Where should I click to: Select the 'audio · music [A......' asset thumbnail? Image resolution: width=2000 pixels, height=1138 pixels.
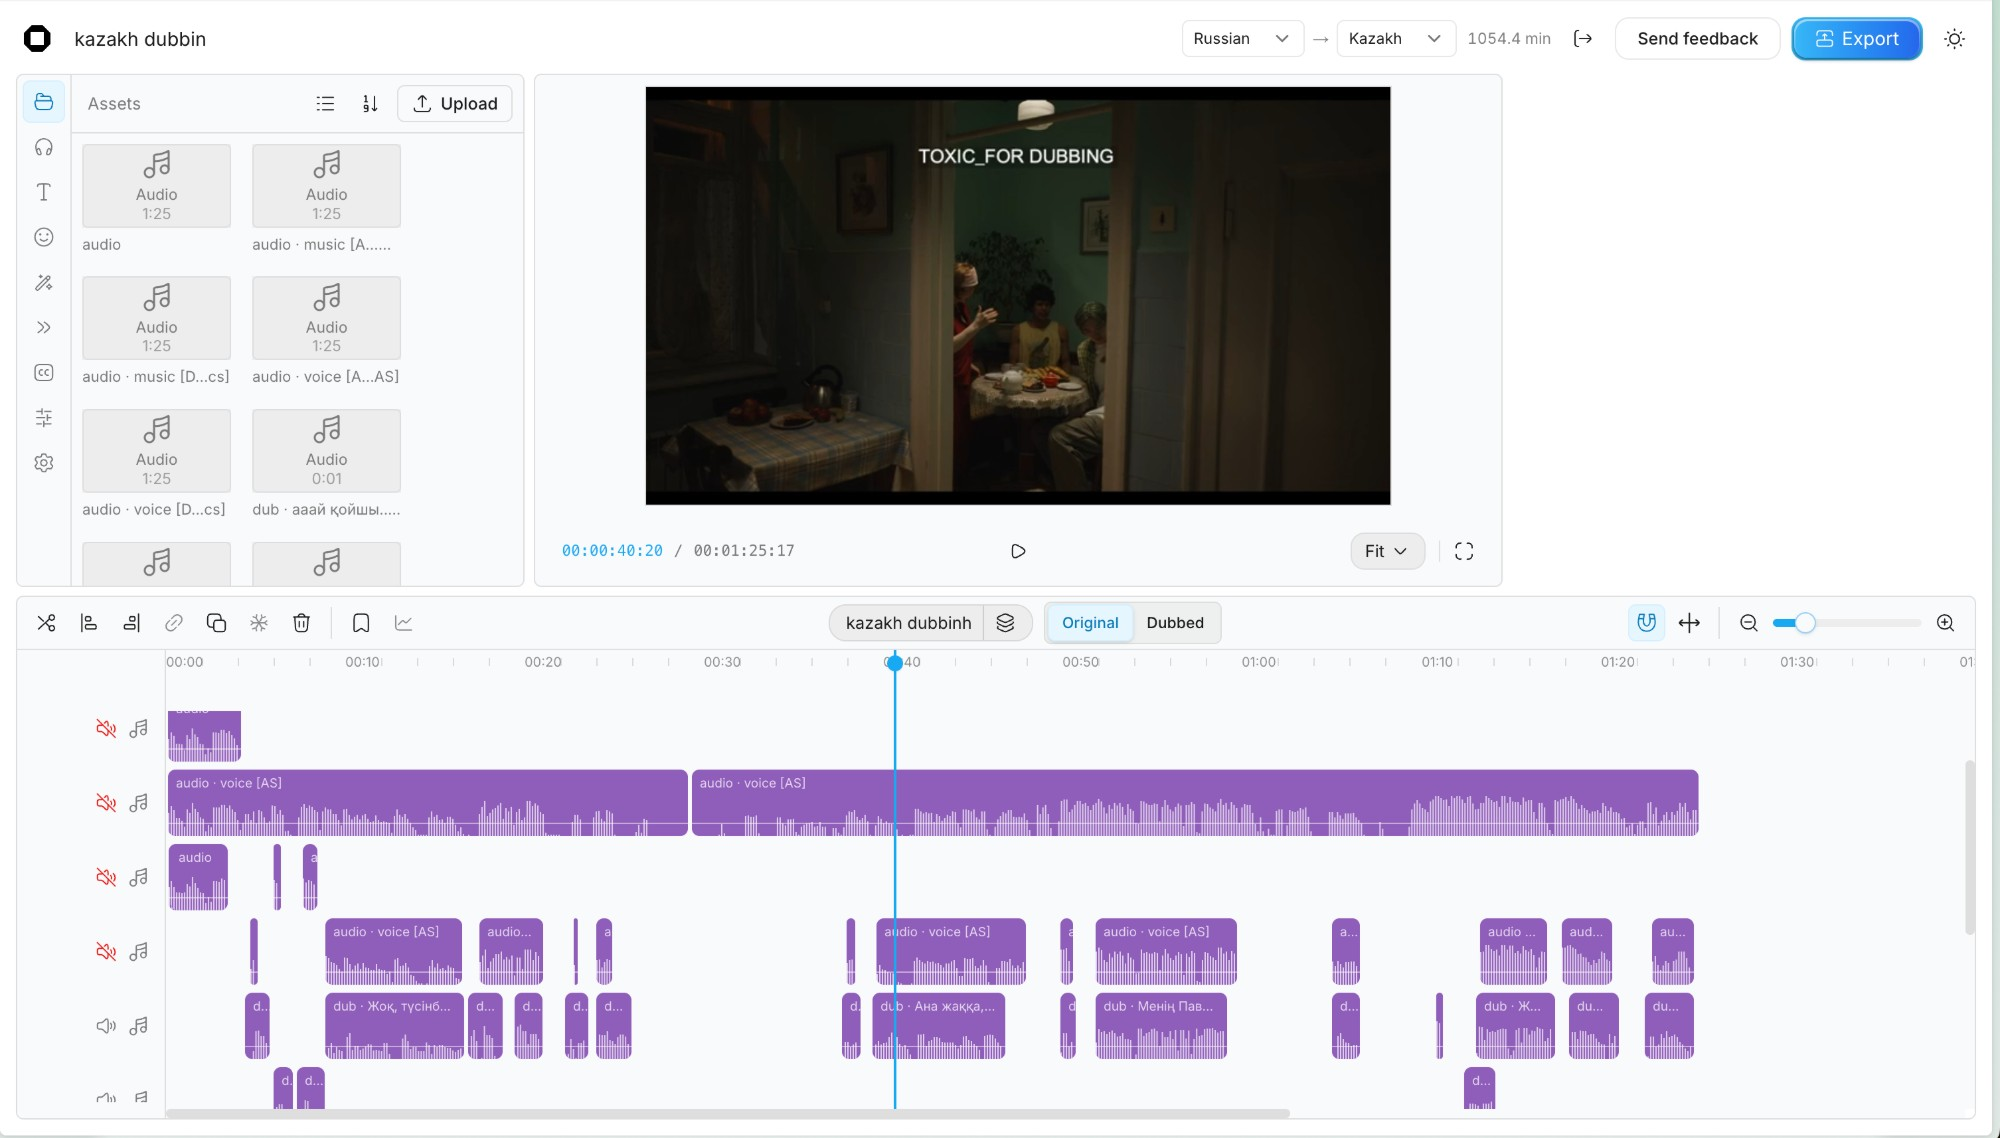(x=326, y=186)
